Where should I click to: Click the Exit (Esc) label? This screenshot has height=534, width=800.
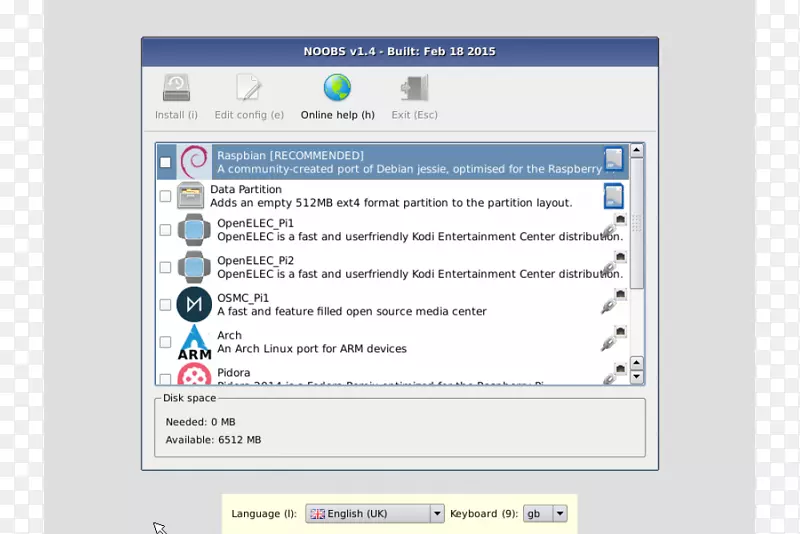tap(414, 115)
